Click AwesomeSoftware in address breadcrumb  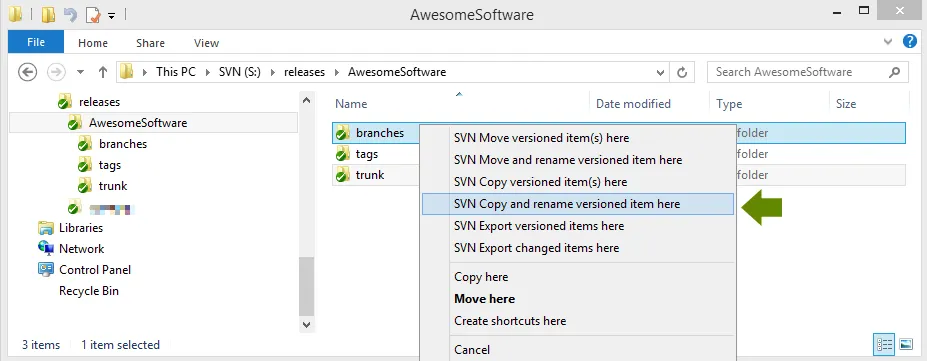pyautogui.click(x=397, y=72)
